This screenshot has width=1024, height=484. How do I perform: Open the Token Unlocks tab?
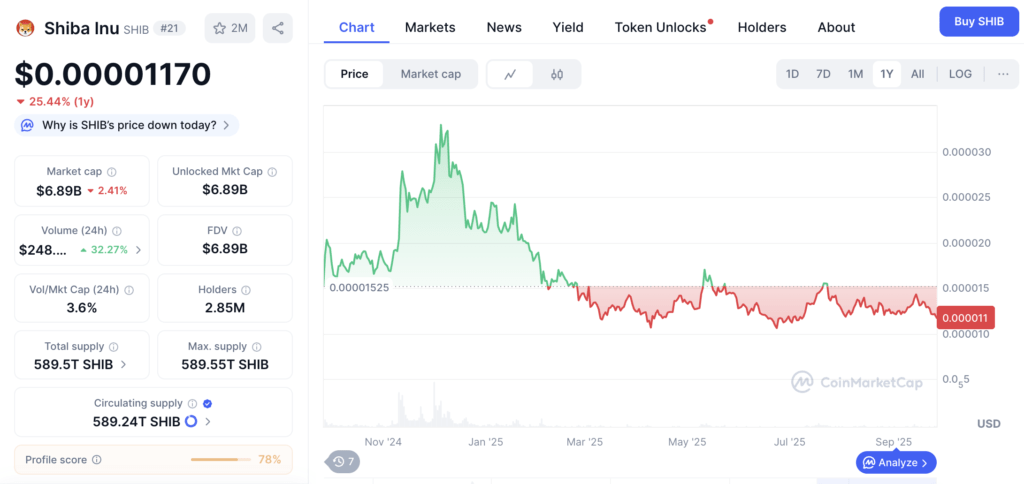(661, 27)
